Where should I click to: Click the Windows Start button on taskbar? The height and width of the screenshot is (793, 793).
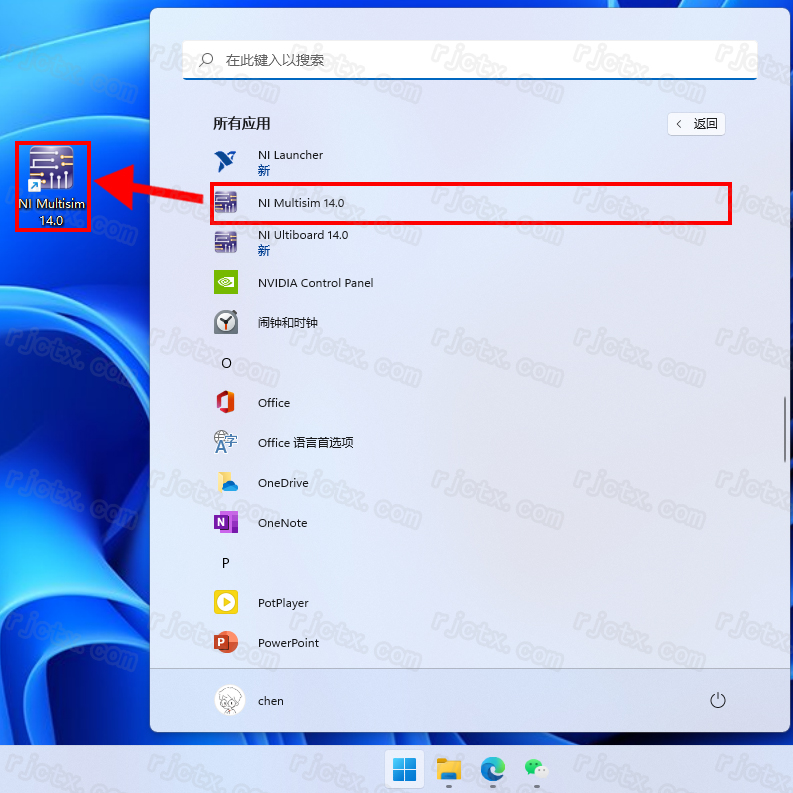pos(405,769)
